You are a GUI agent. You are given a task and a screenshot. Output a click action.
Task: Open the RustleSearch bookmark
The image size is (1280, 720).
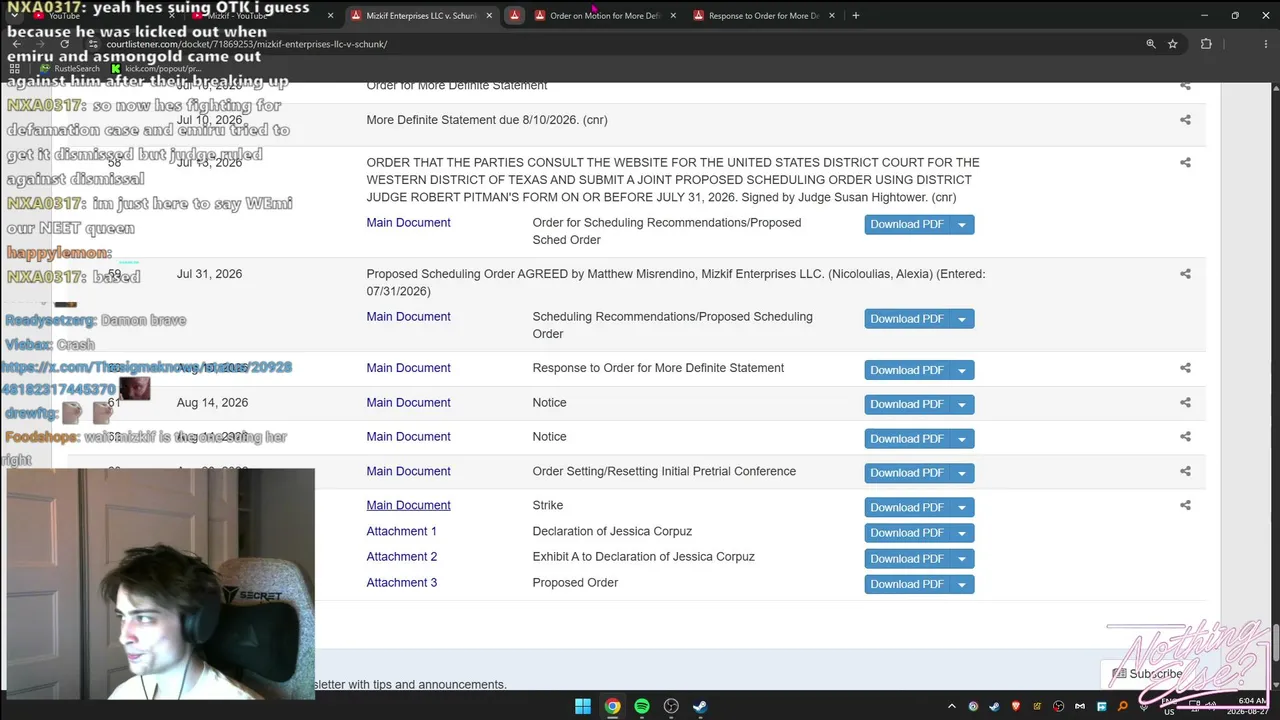point(70,69)
